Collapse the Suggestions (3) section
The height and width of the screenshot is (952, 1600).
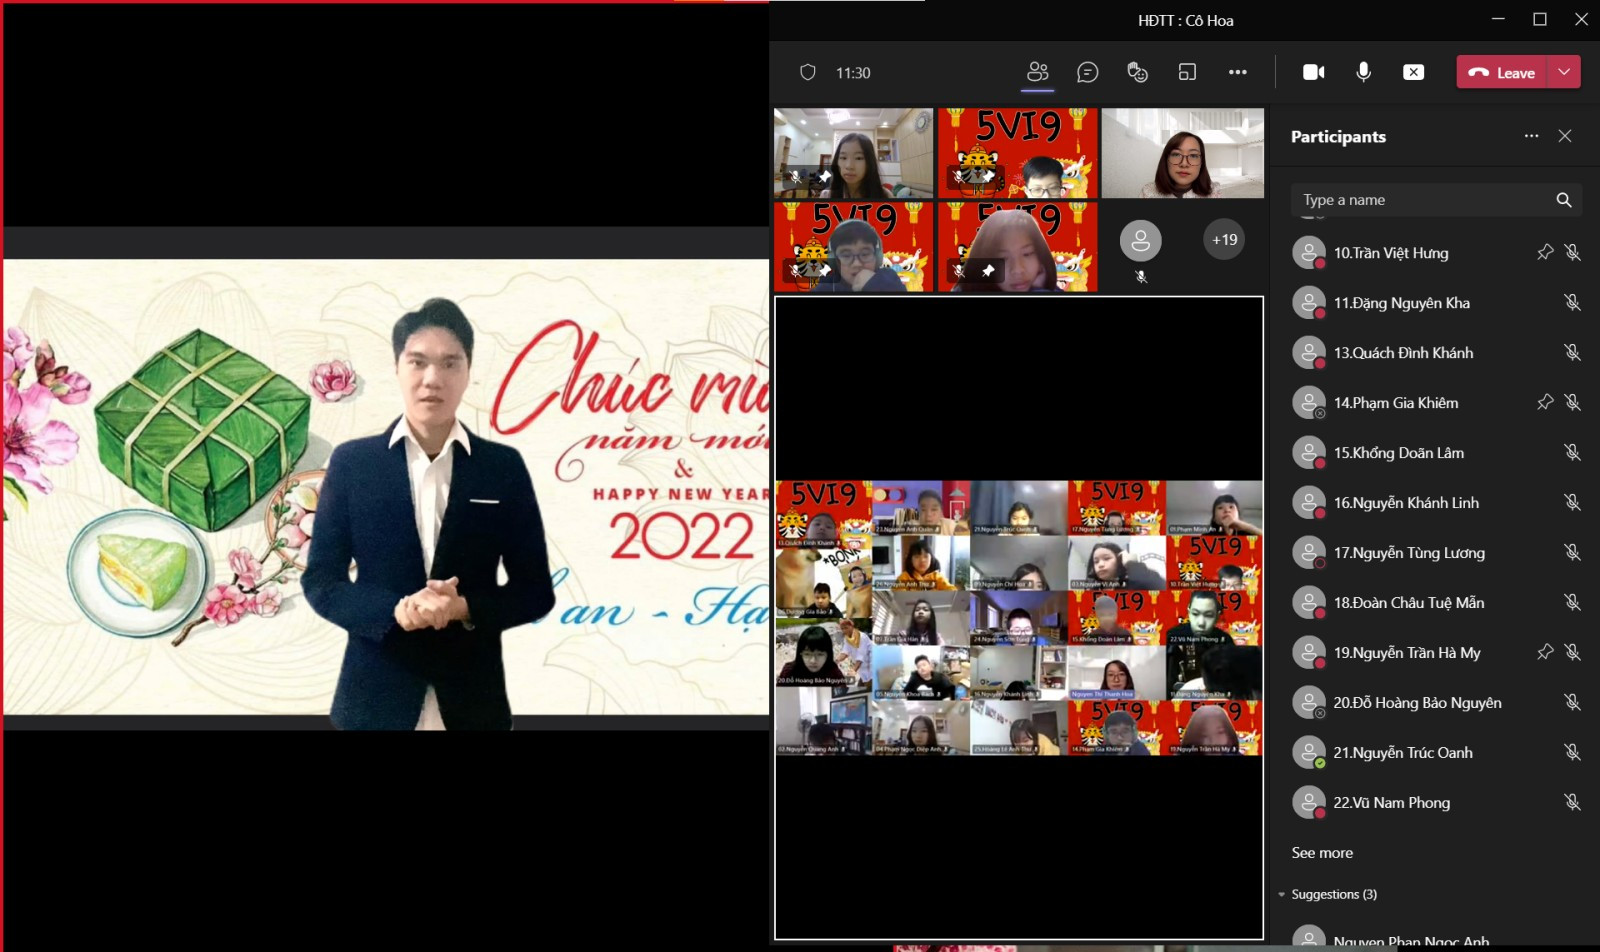[x=1282, y=894]
